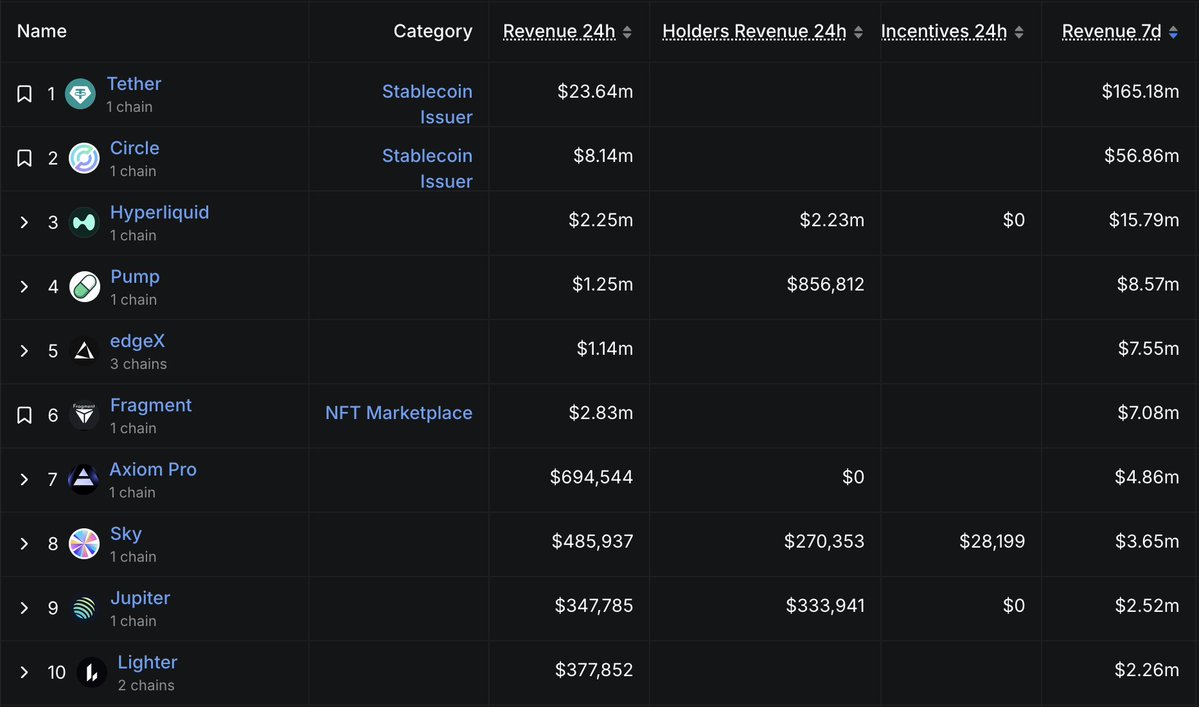
Task: Click the Category column header
Action: pos(433,31)
